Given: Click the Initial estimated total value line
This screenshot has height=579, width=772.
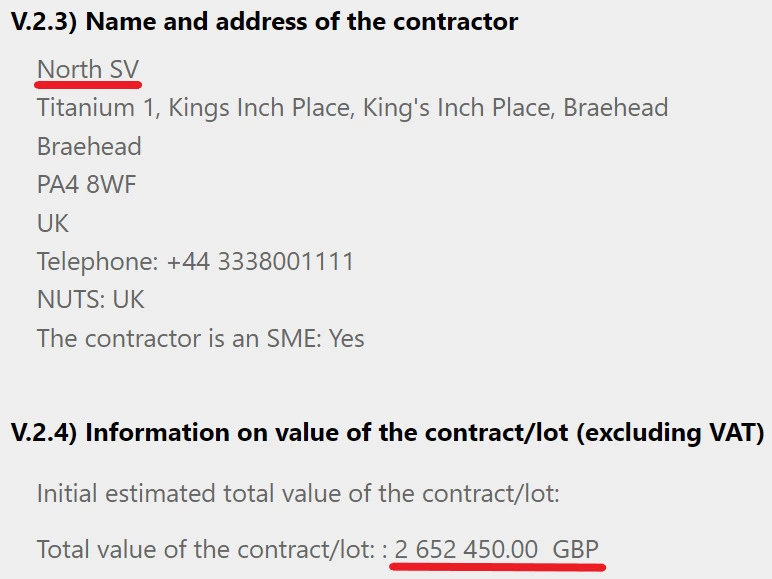Looking at the screenshot, I should pos(298,493).
